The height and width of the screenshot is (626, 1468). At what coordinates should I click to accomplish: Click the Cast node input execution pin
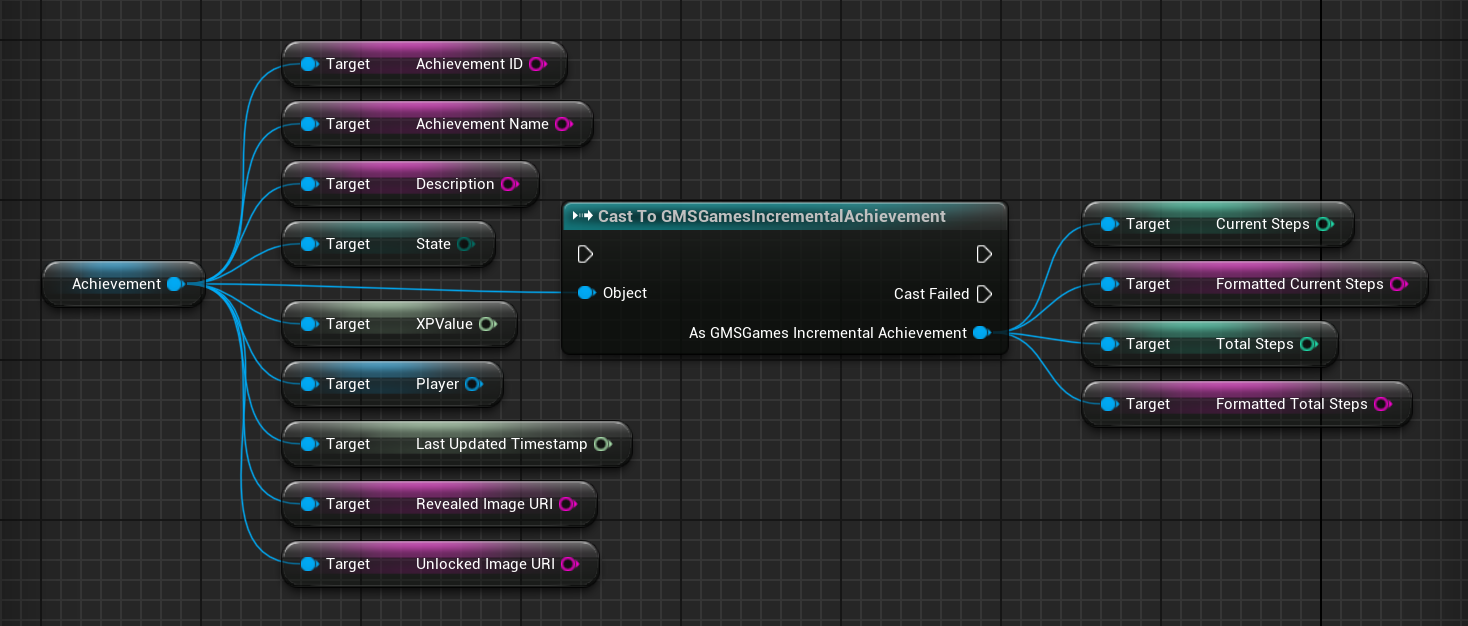pyautogui.click(x=585, y=254)
